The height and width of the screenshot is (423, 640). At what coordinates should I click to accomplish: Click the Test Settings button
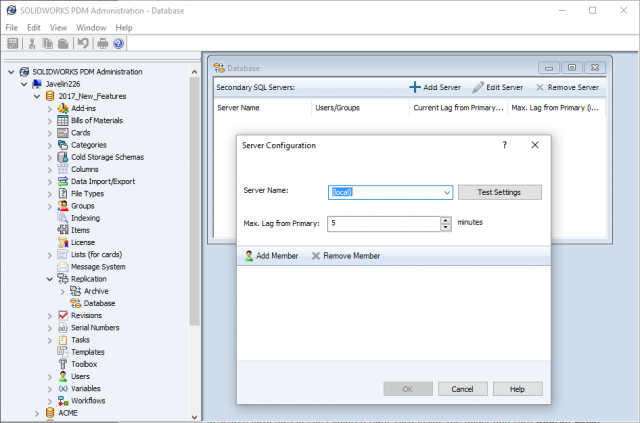[x=500, y=192]
